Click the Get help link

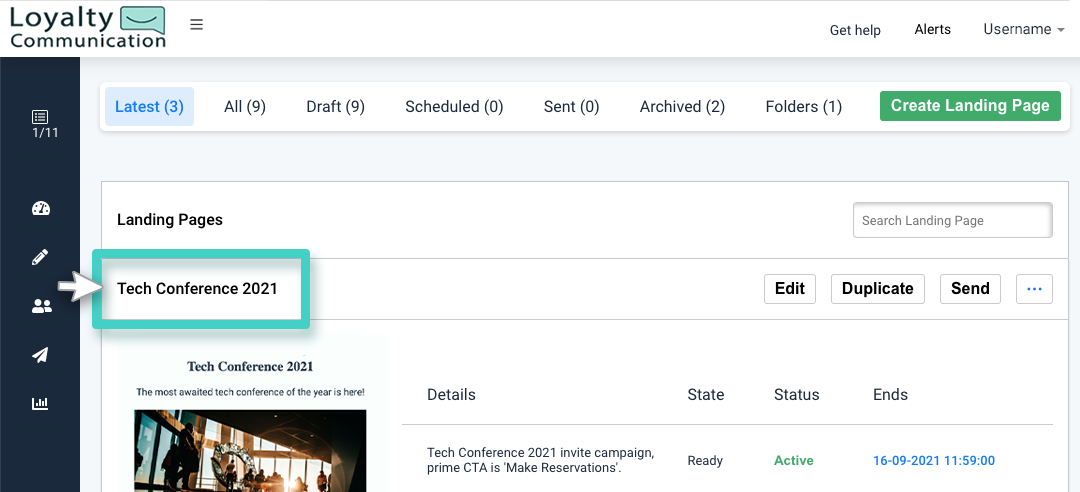click(x=855, y=30)
